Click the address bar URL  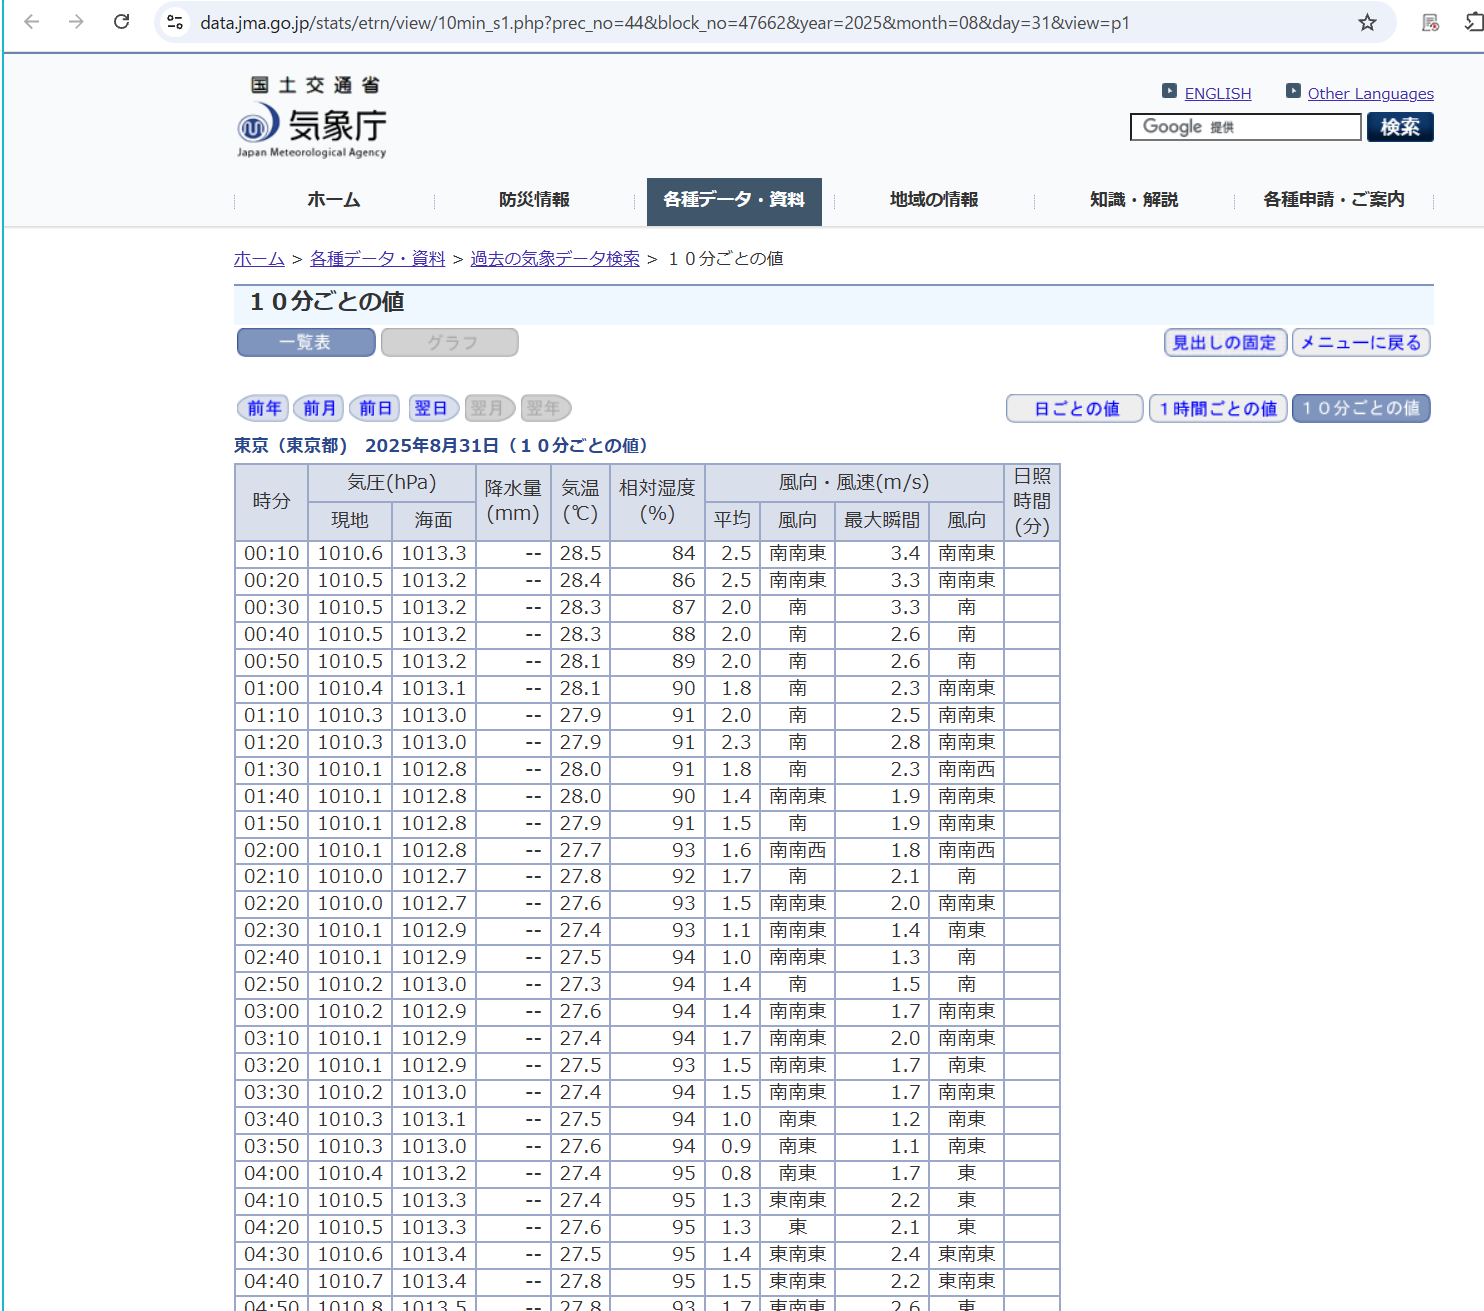(x=664, y=22)
